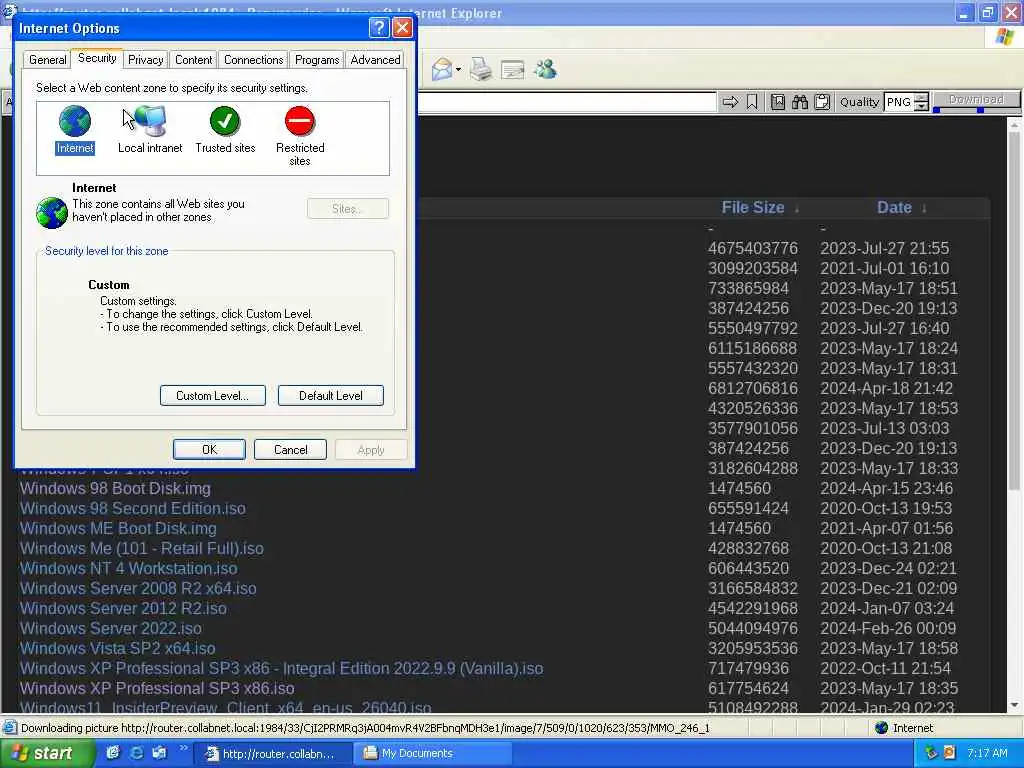Viewport: 1024px width, 768px height.
Task: Switch to the Privacy tab
Action: [146, 59]
